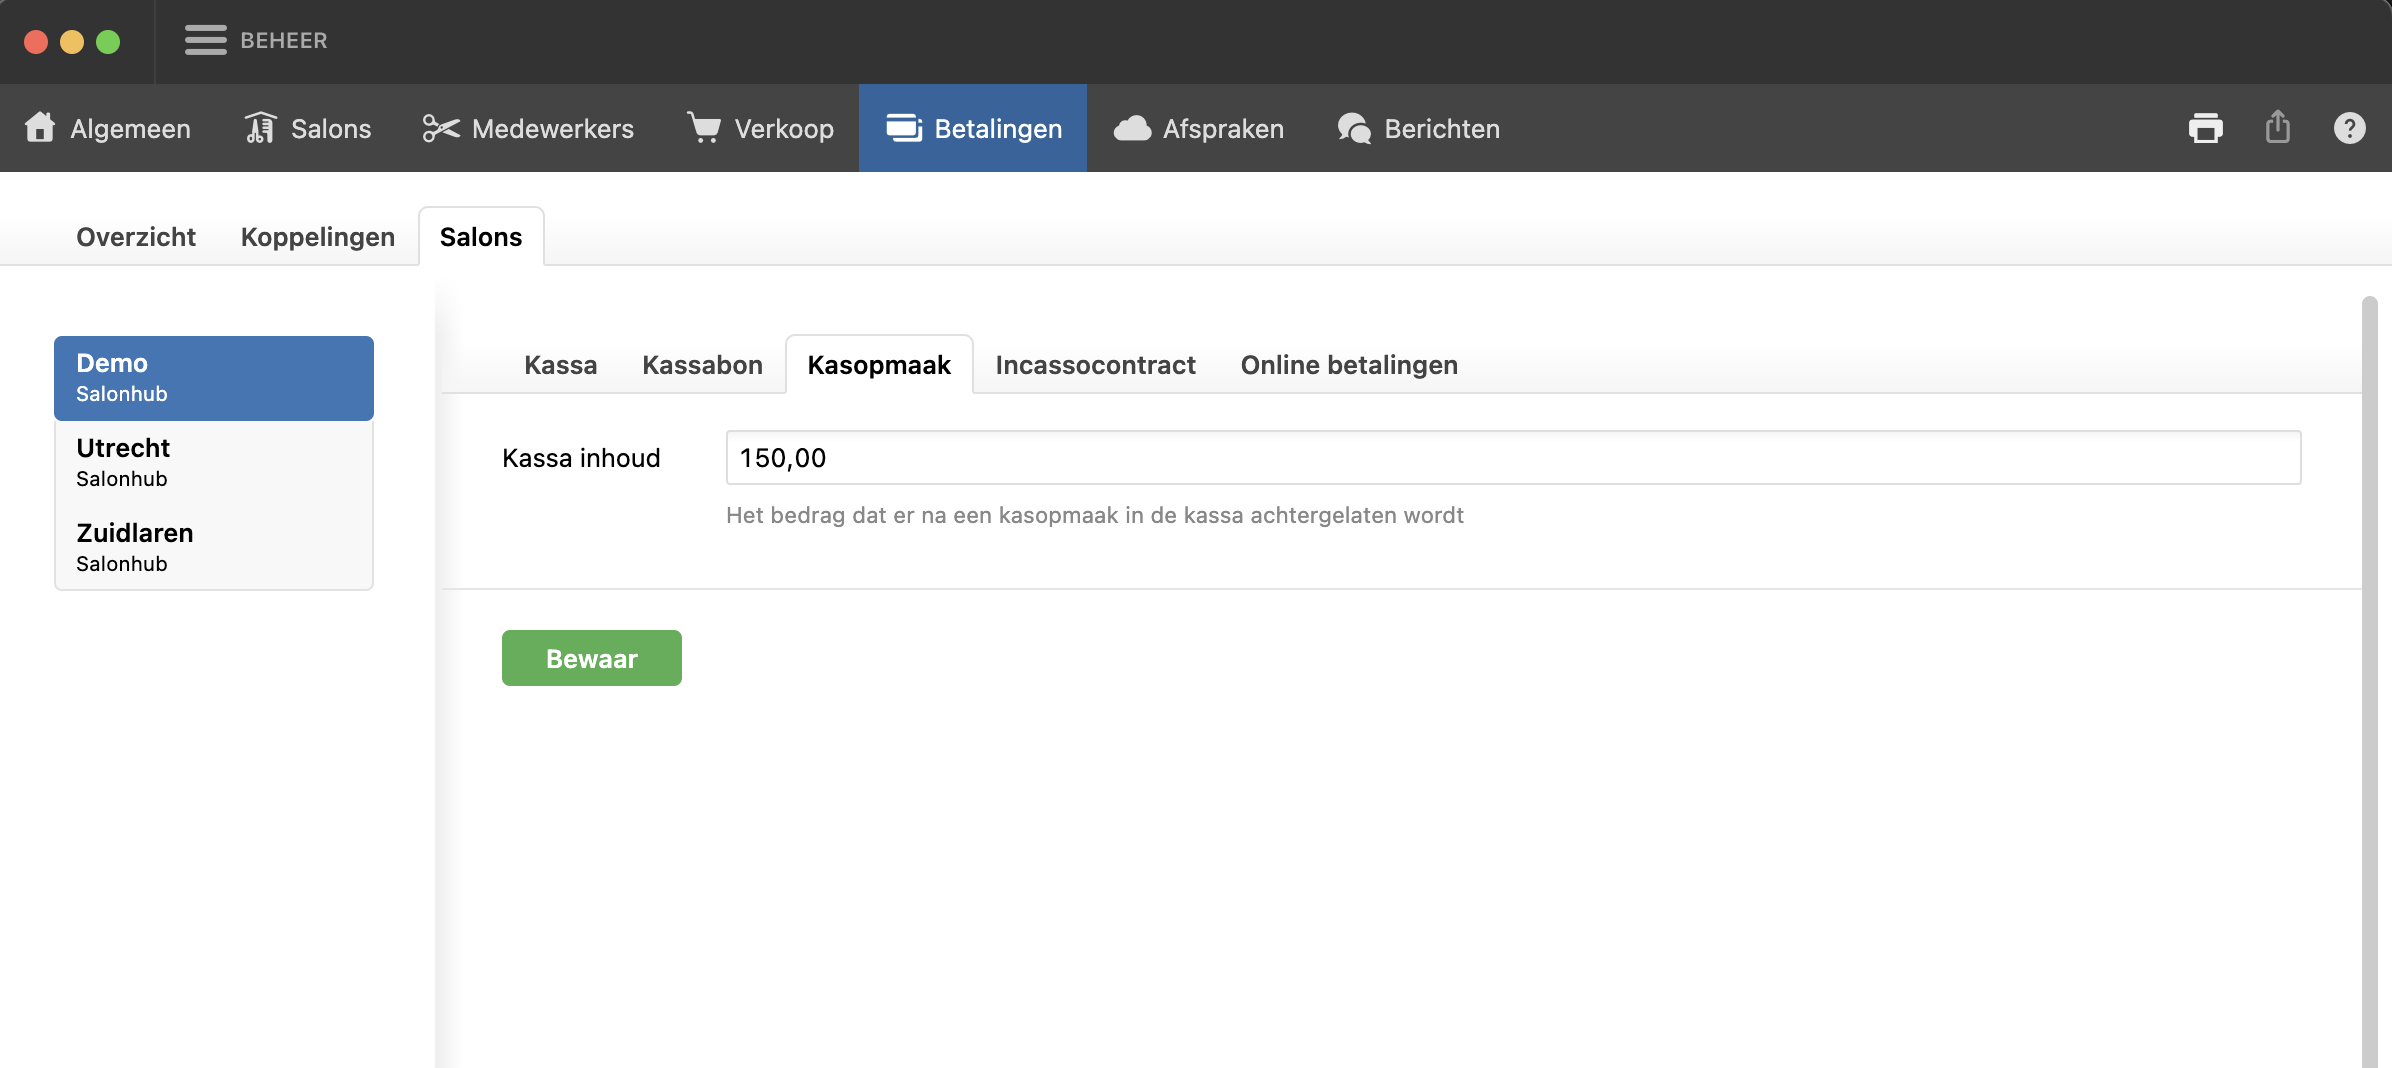The width and height of the screenshot is (2392, 1068).
Task: Select Utrecht salon in the sidebar list
Action: [x=213, y=462]
